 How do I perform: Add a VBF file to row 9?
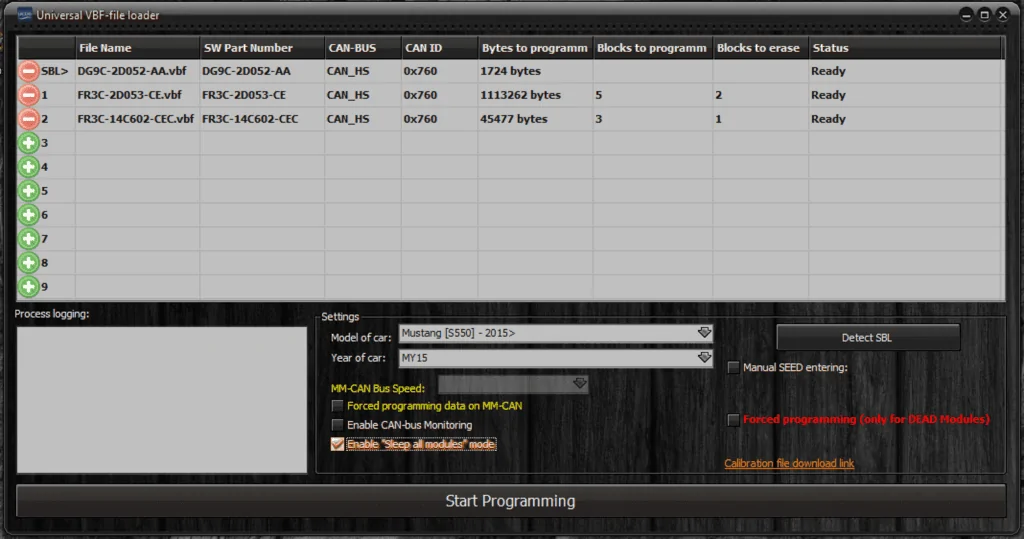coord(28,287)
